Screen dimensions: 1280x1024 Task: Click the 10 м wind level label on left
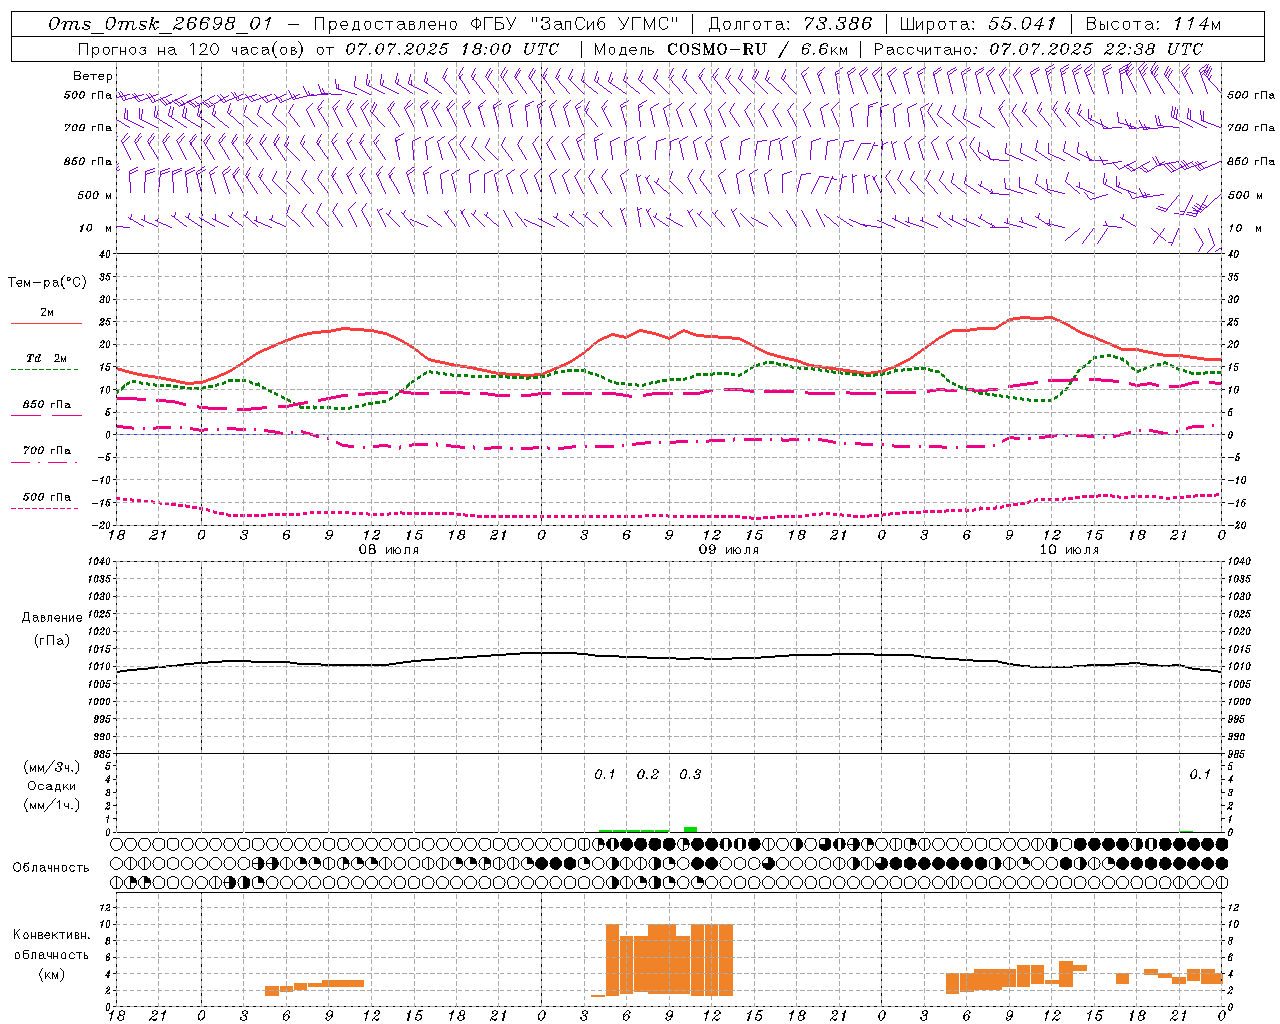click(96, 229)
